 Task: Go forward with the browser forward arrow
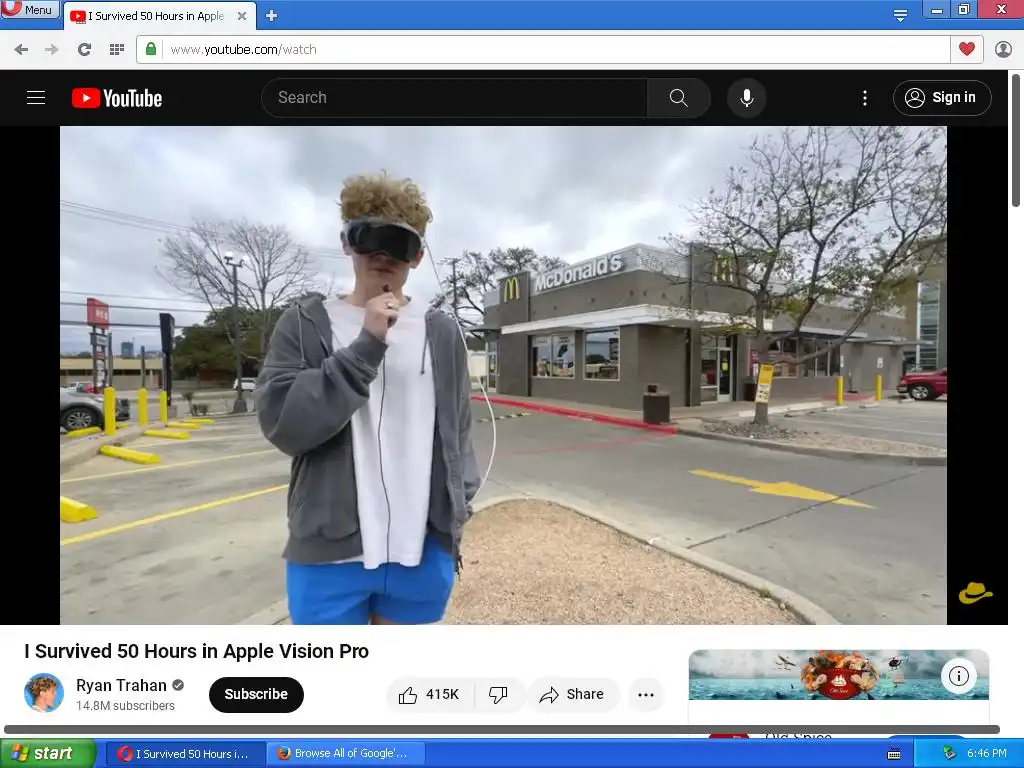point(52,50)
